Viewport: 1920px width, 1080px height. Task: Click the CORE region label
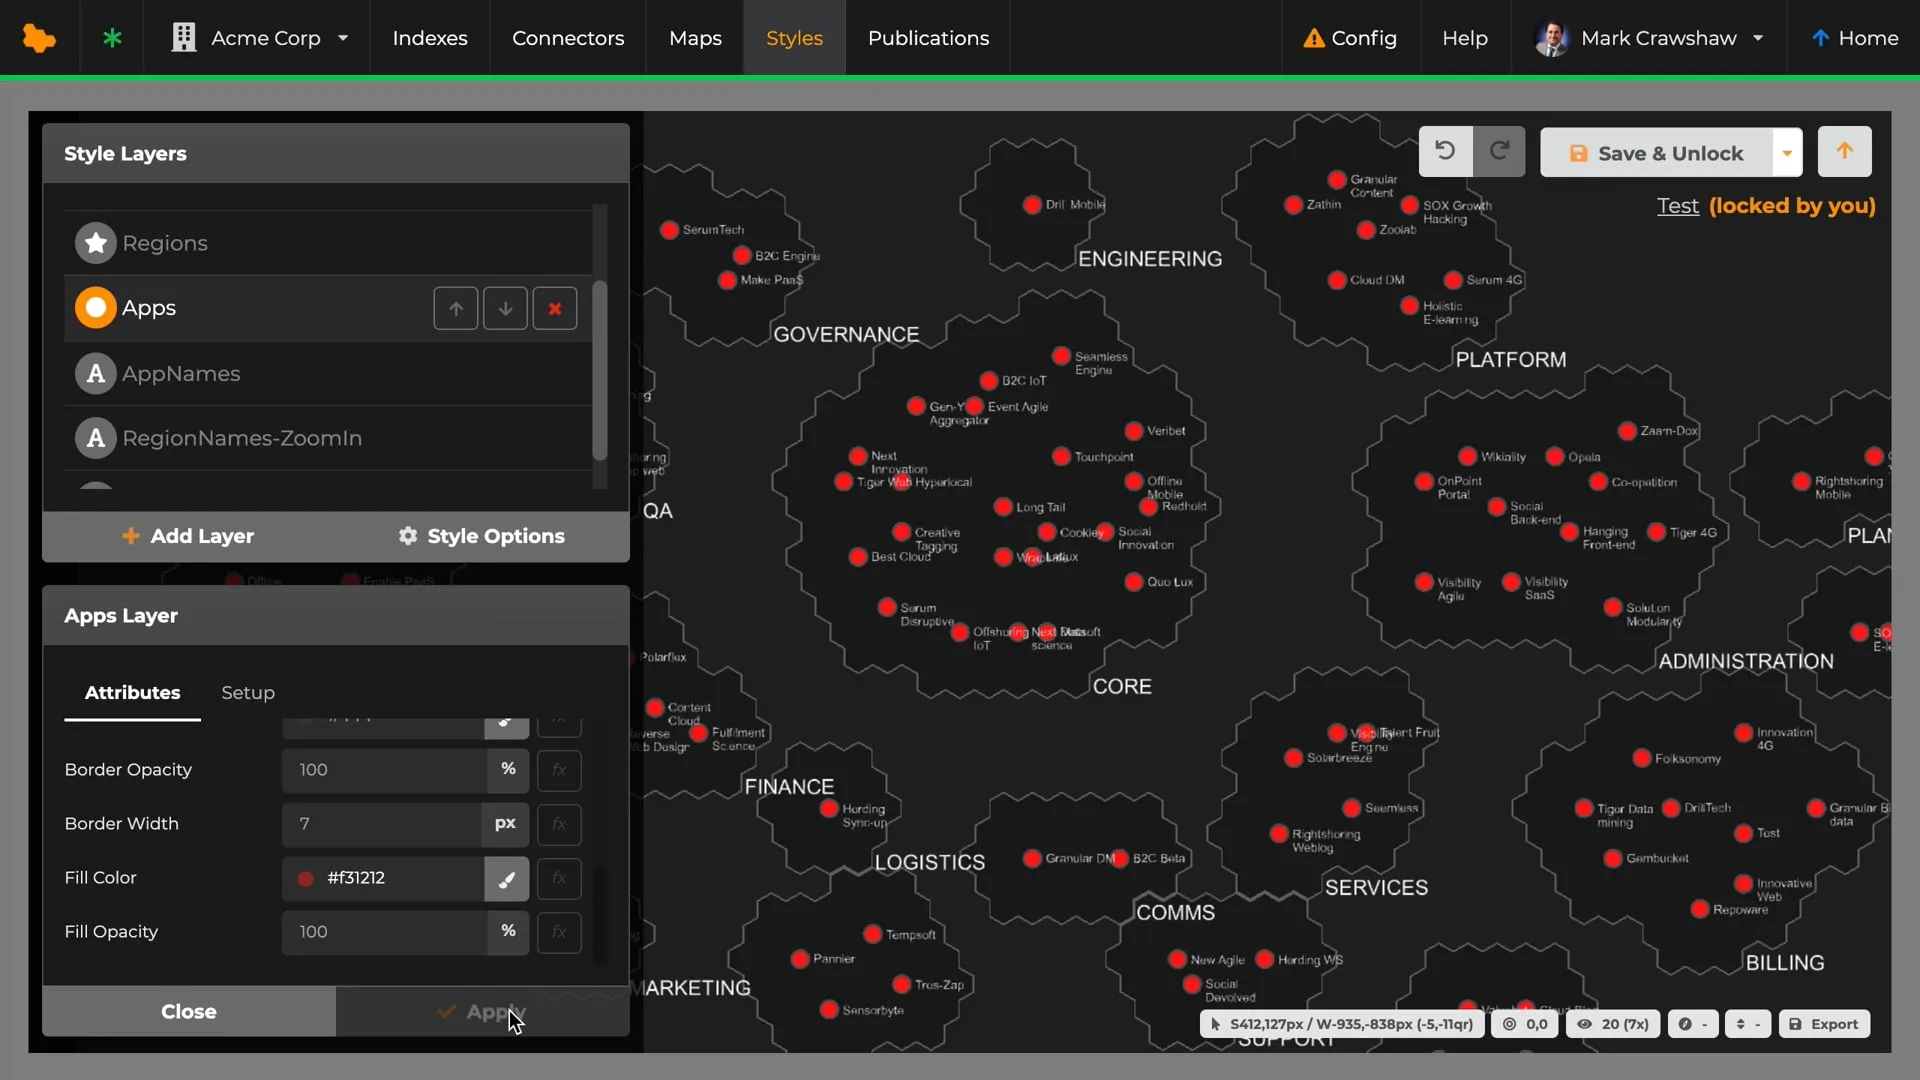click(1122, 687)
